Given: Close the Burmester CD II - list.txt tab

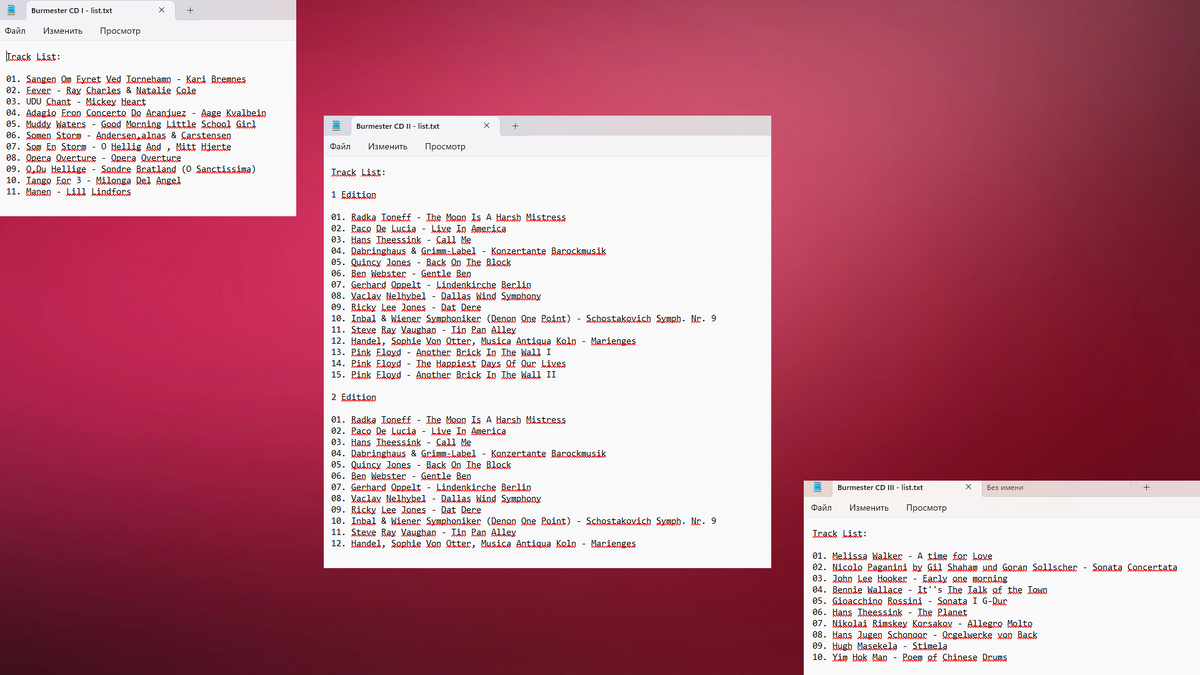Looking at the screenshot, I should pyautogui.click(x=487, y=126).
